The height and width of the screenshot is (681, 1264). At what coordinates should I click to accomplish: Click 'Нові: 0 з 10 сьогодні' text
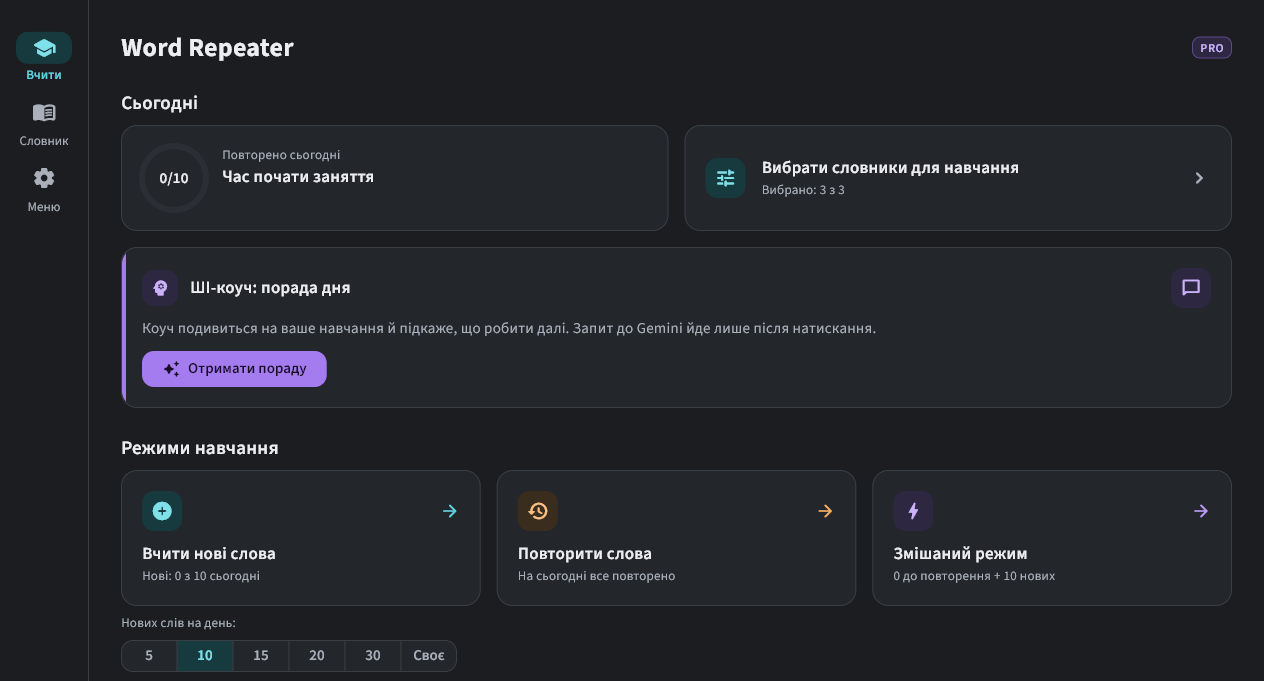201,576
